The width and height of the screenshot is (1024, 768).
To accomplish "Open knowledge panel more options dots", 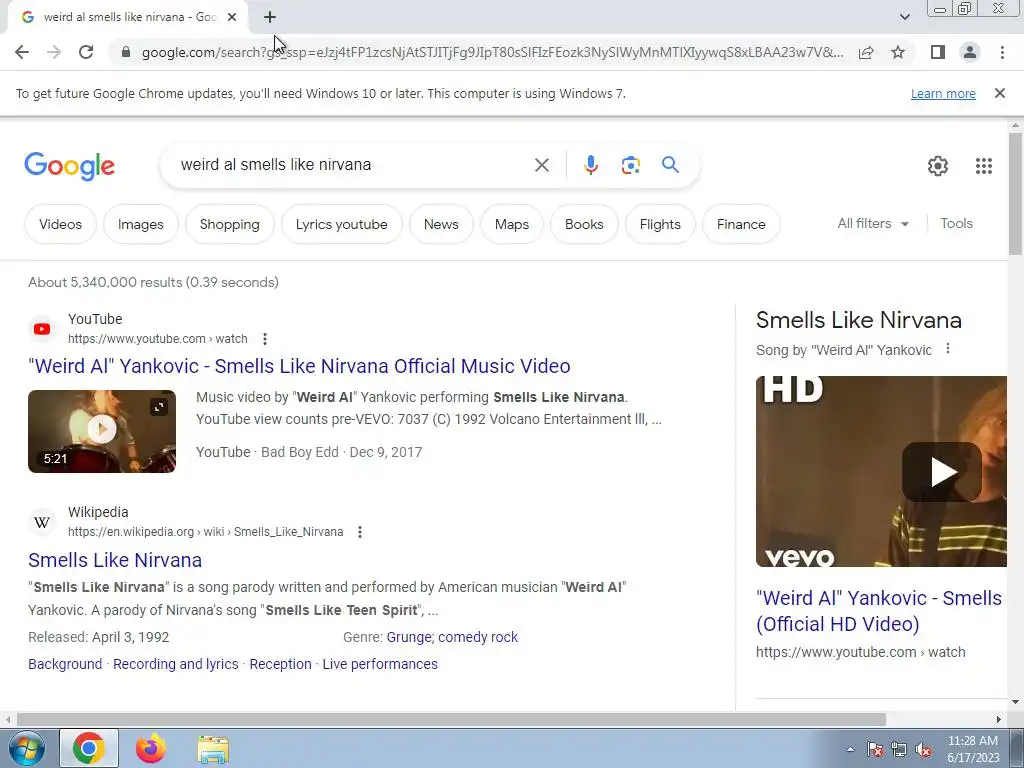I will pos(948,349).
